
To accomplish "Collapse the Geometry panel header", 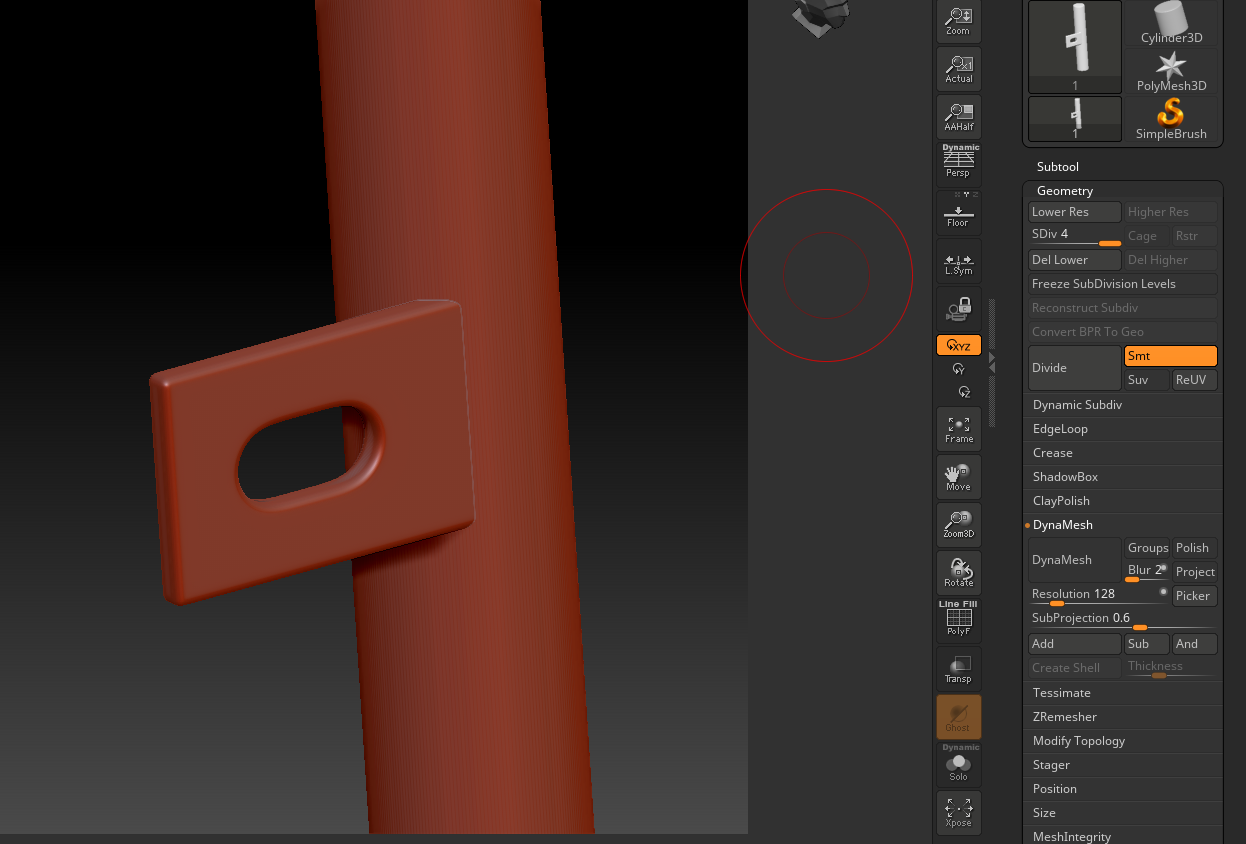I will coord(1064,190).
